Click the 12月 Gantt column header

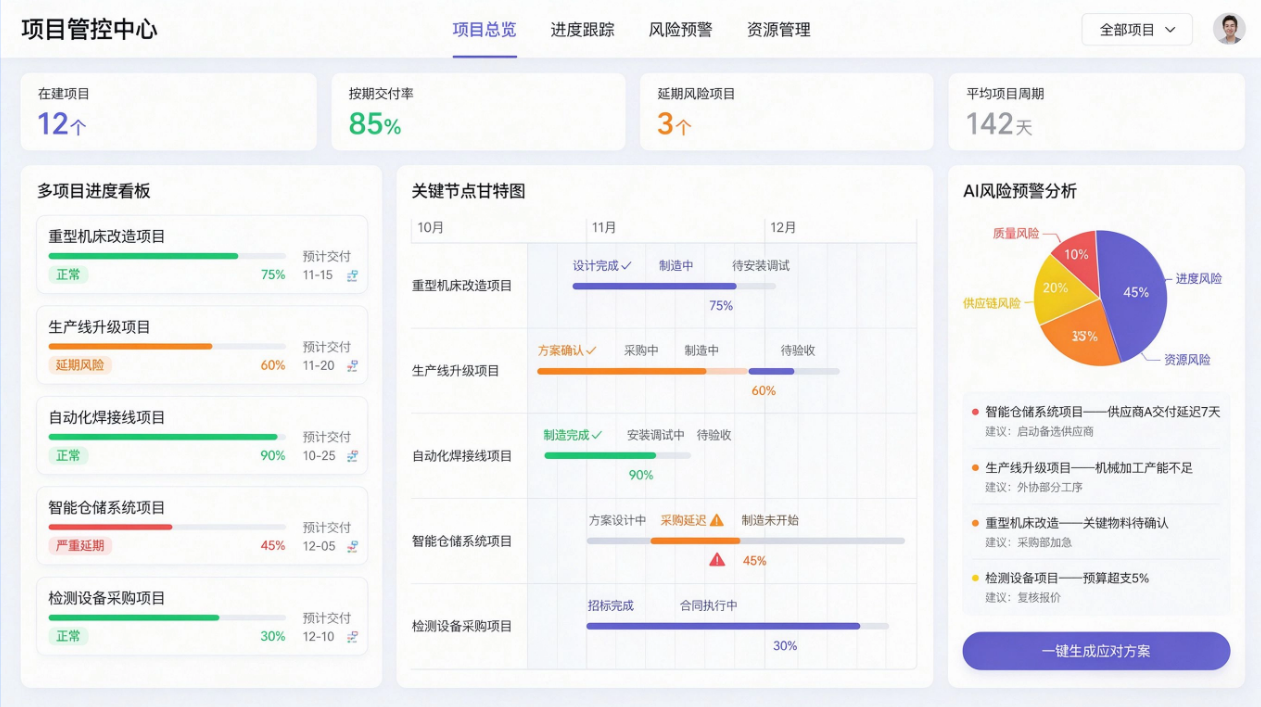(784, 227)
